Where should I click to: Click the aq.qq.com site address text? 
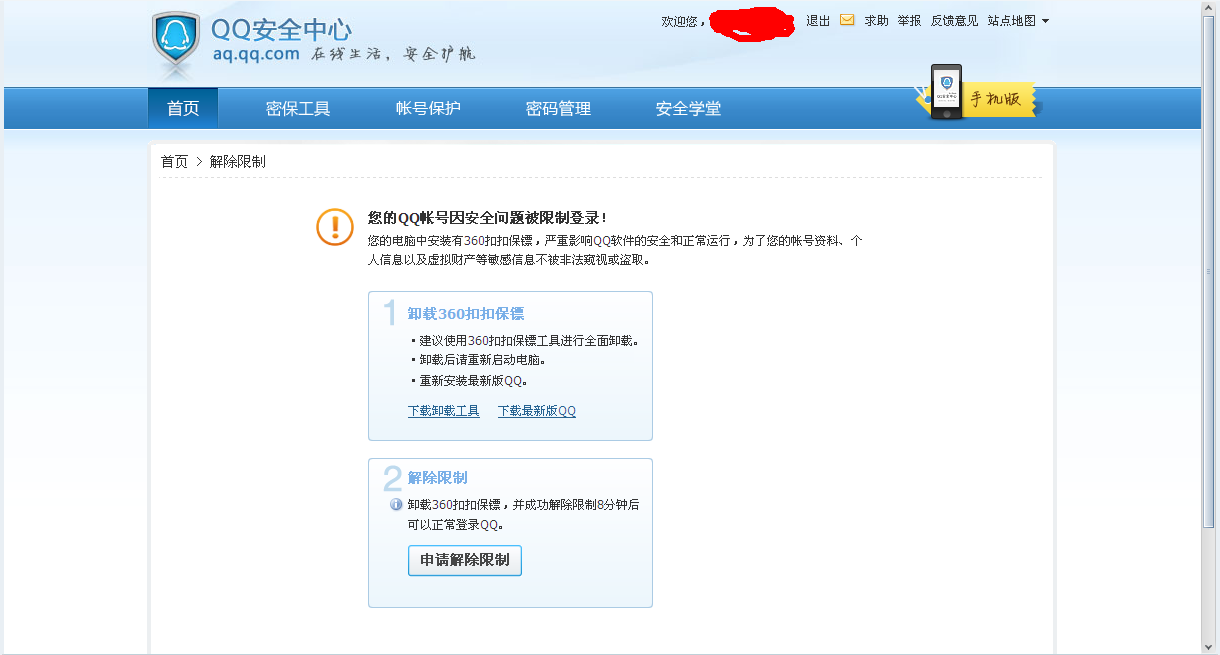pos(256,53)
